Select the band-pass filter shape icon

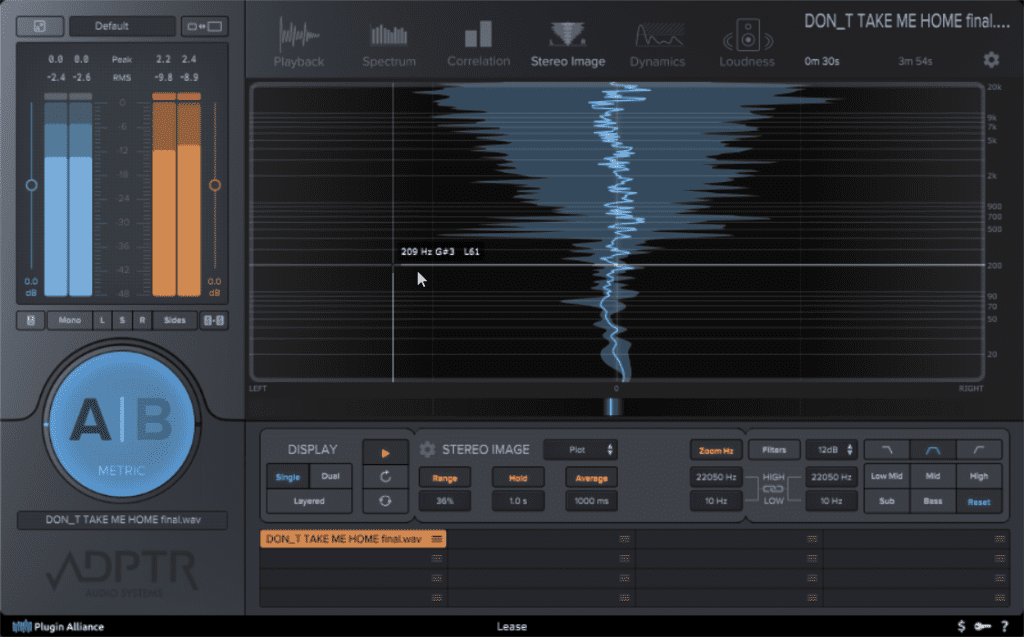coord(933,449)
